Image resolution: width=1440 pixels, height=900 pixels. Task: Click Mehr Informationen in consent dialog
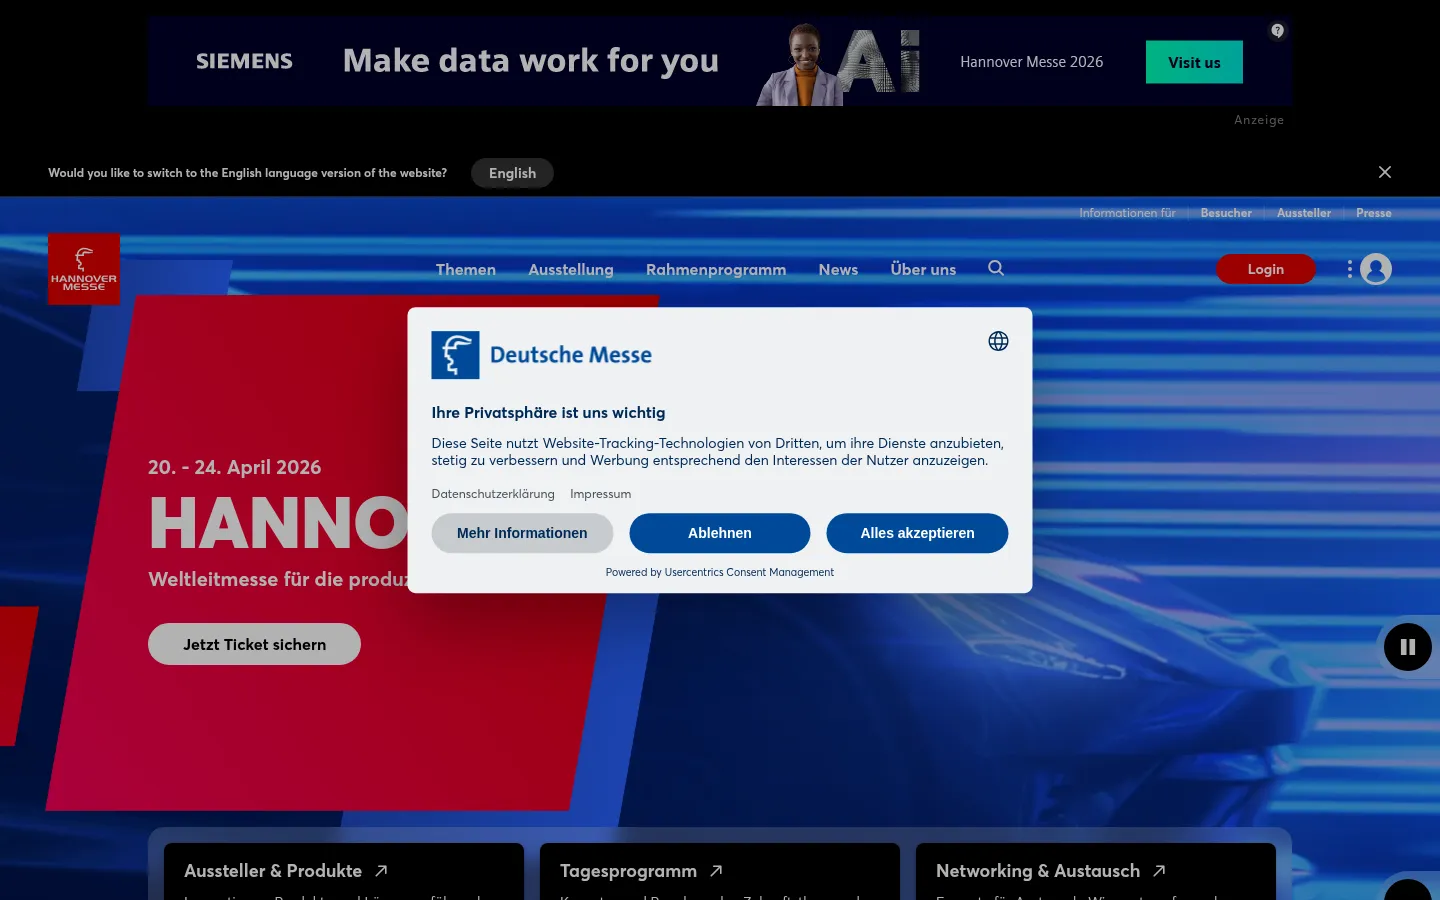pyautogui.click(x=522, y=533)
